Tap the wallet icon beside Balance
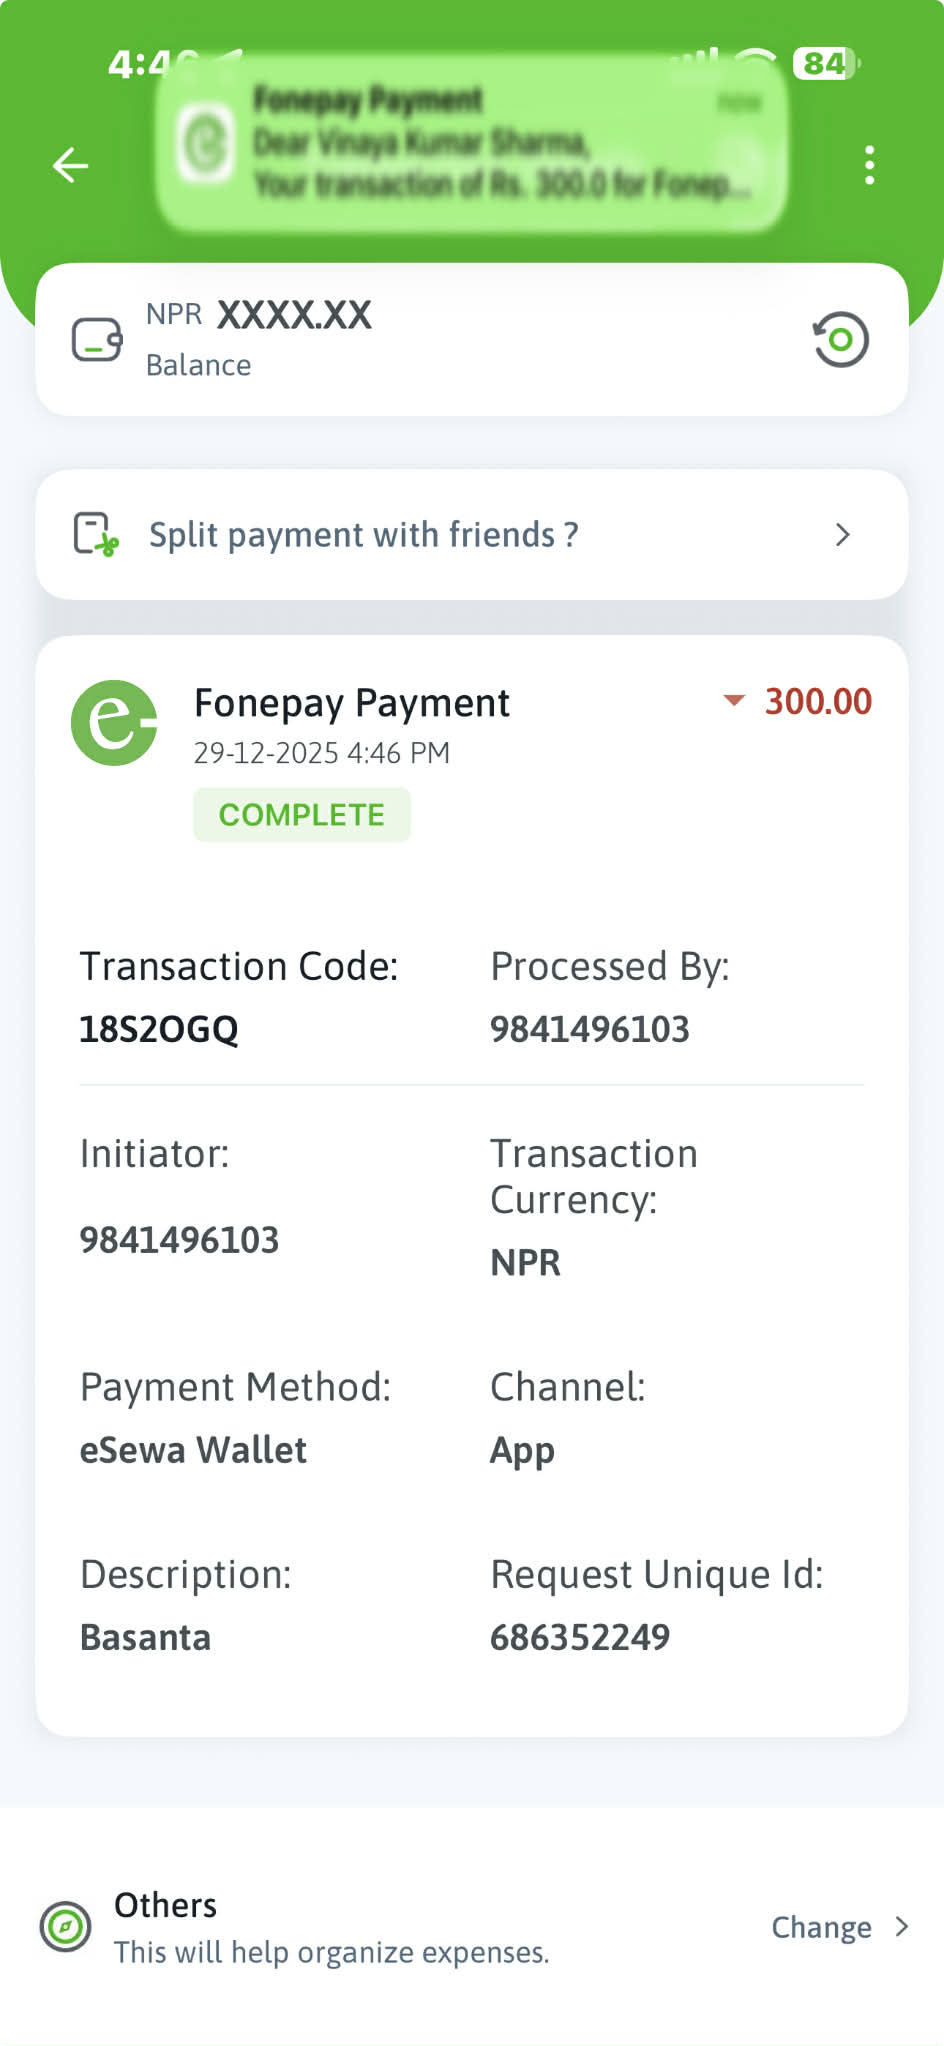The image size is (944, 2046). coord(97,340)
